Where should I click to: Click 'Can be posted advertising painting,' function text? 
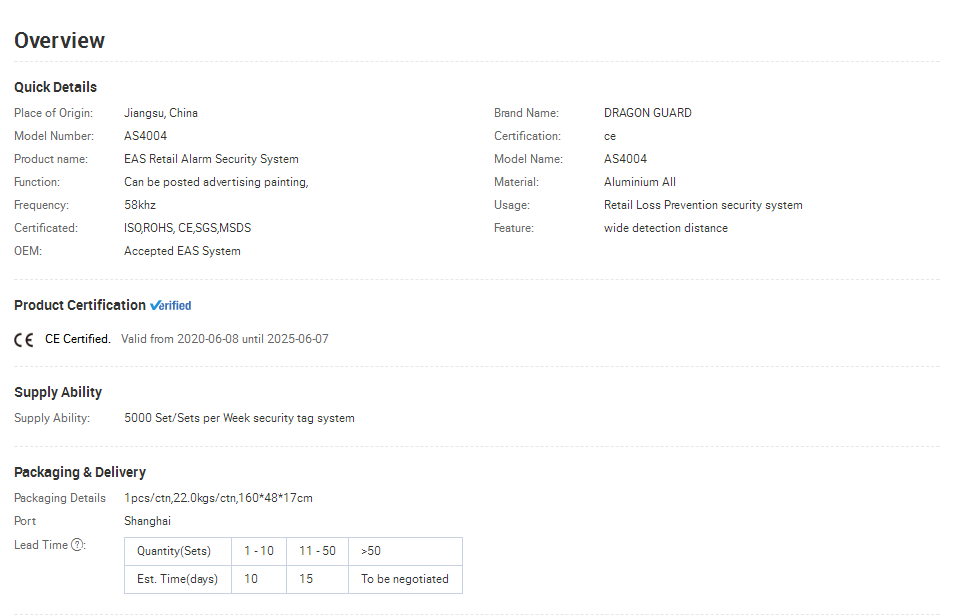click(216, 182)
